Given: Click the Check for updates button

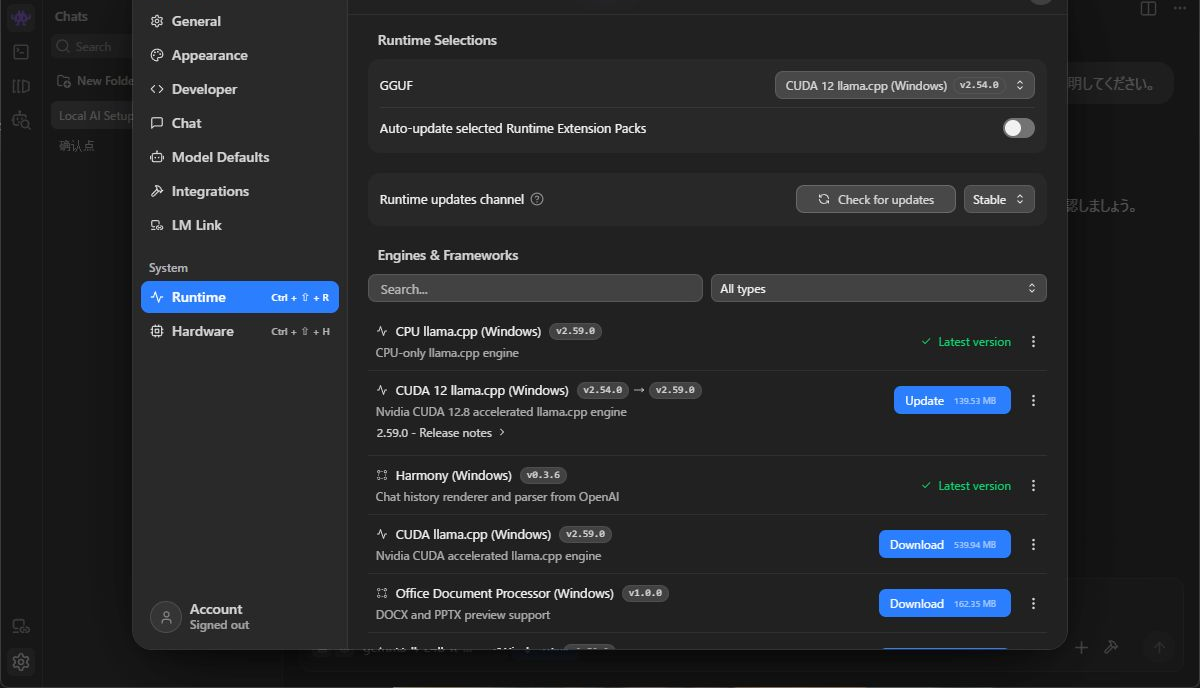Looking at the screenshot, I should click(x=876, y=199).
